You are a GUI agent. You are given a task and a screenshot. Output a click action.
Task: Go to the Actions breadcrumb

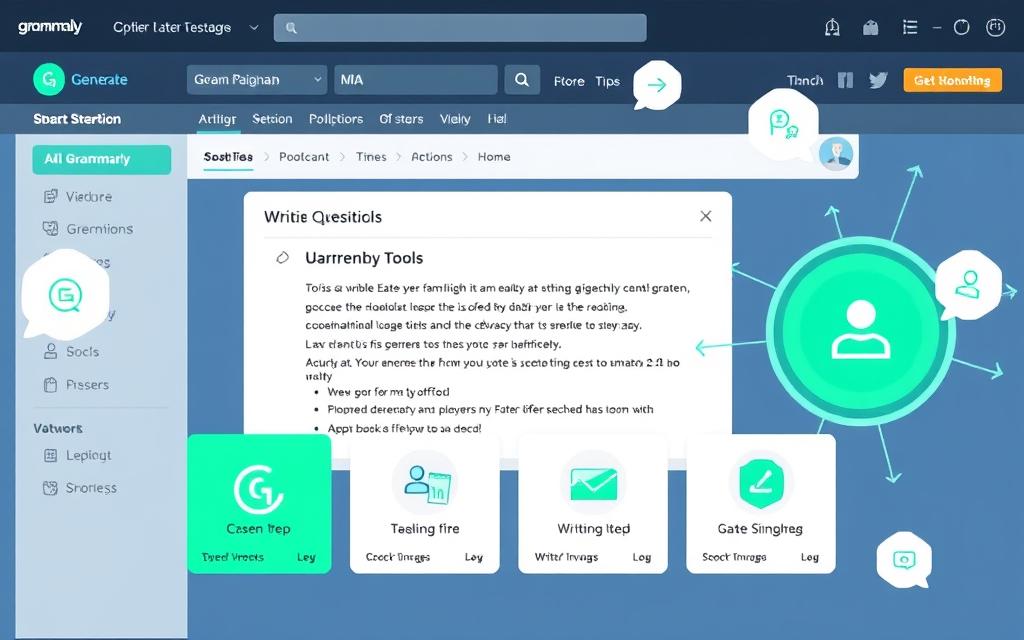pyautogui.click(x=432, y=157)
